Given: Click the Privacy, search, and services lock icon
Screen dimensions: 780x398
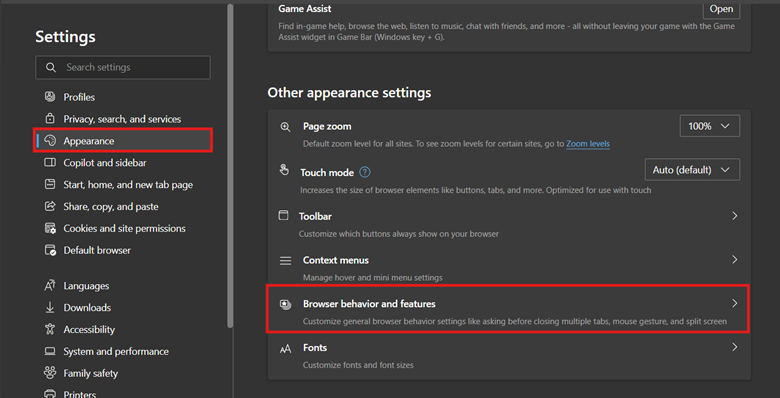Looking at the screenshot, I should click(x=50, y=118).
